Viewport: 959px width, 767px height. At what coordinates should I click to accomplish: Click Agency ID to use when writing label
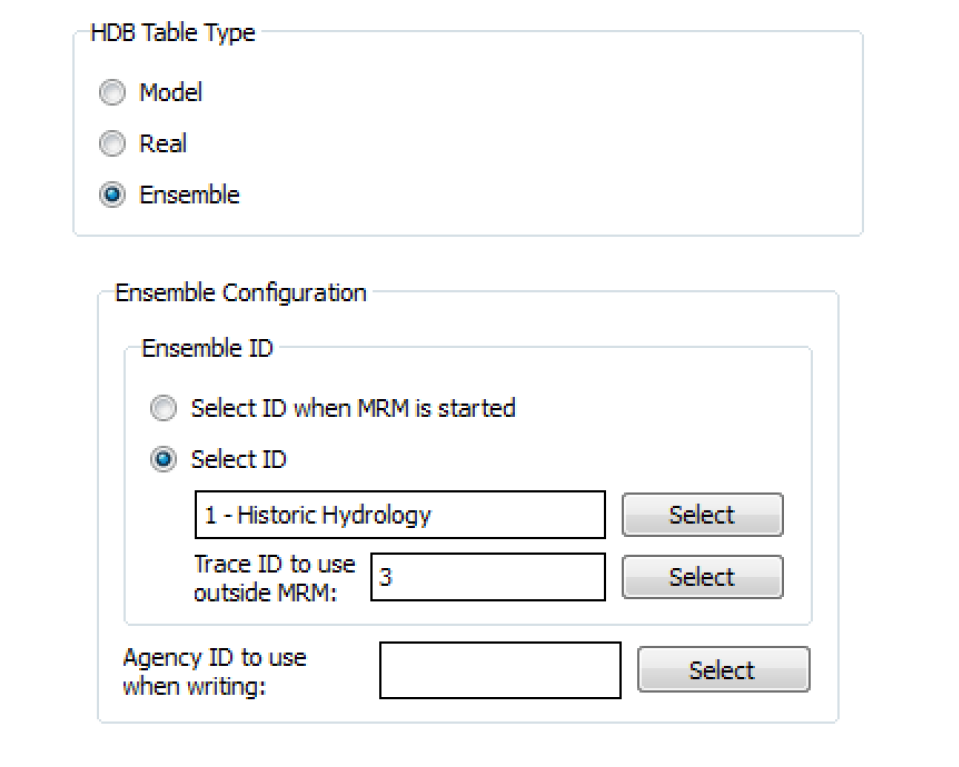pos(215,671)
